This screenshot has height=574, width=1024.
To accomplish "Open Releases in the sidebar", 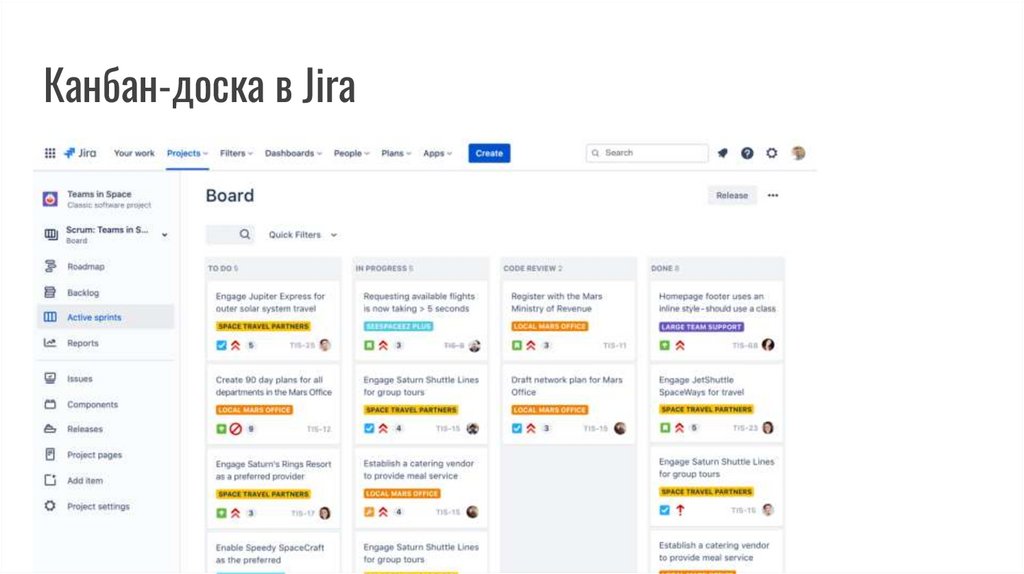I will click(85, 429).
